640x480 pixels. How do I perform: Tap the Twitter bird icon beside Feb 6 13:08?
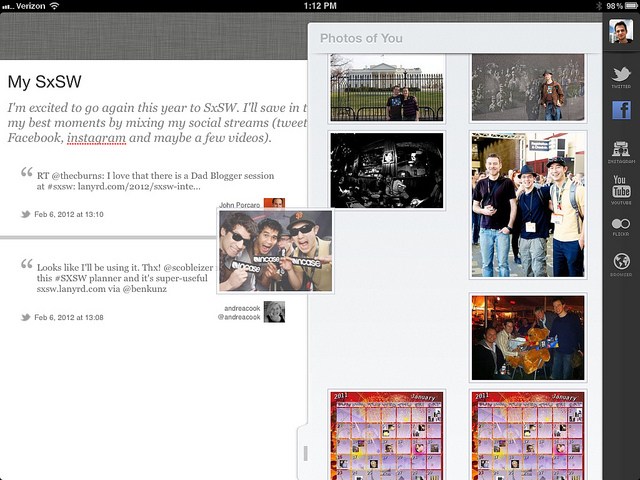click(x=26, y=317)
